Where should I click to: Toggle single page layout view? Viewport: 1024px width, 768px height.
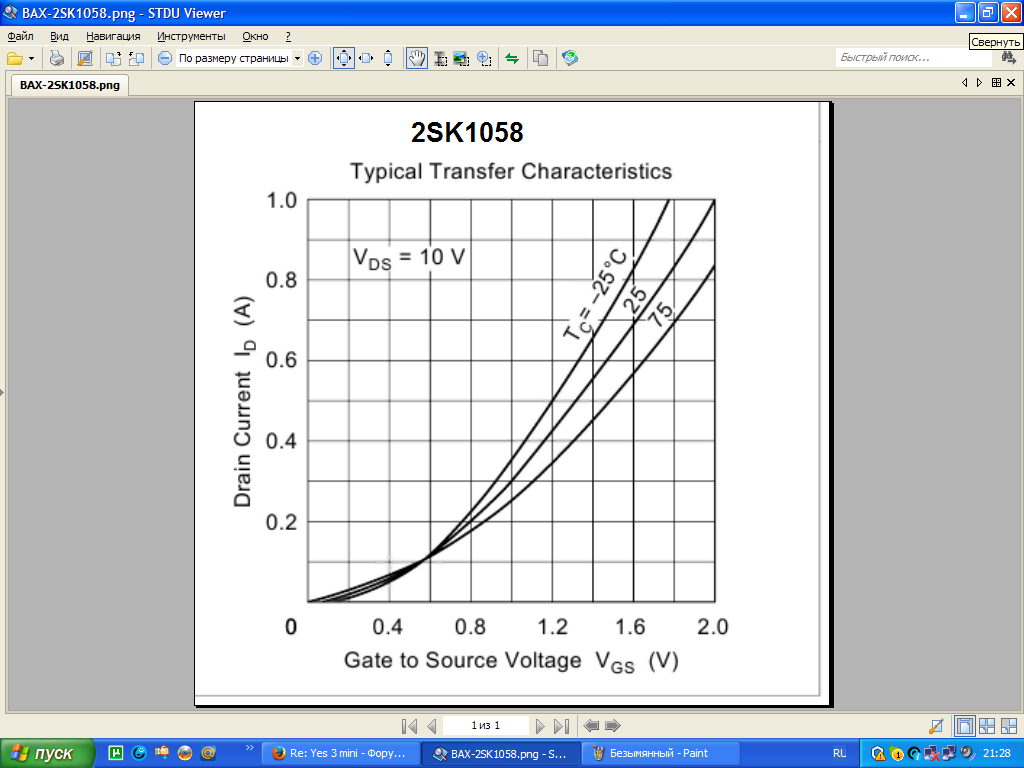point(965,726)
